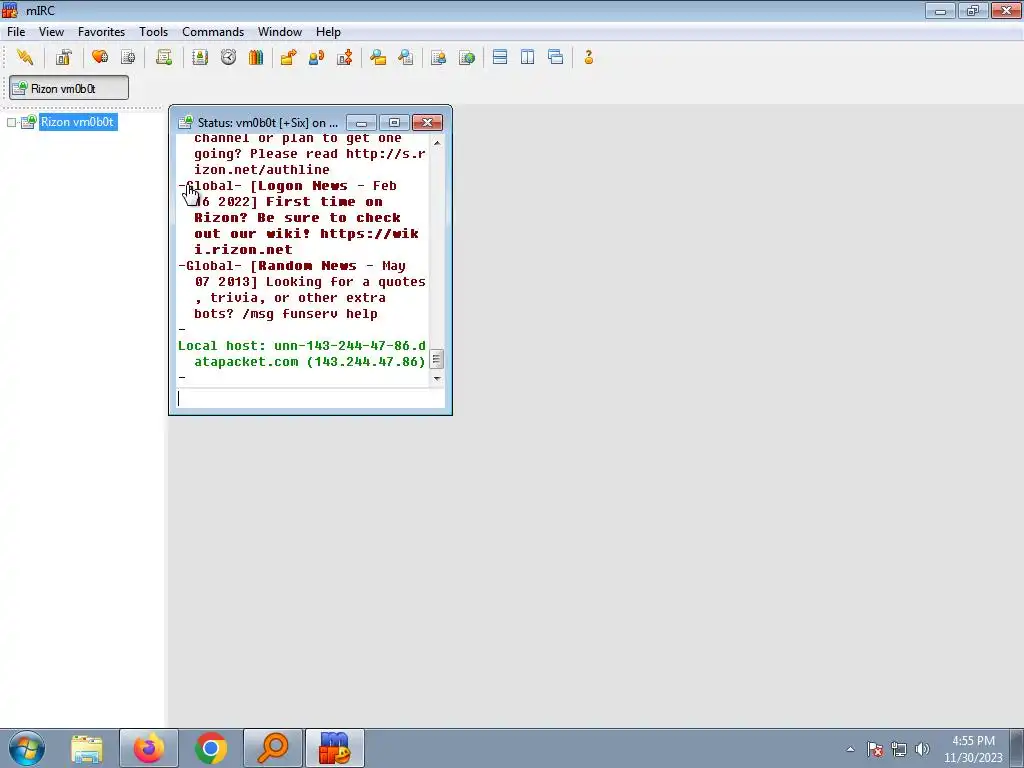Open the Help menu
Viewport: 1024px width, 768px height.
coord(328,32)
